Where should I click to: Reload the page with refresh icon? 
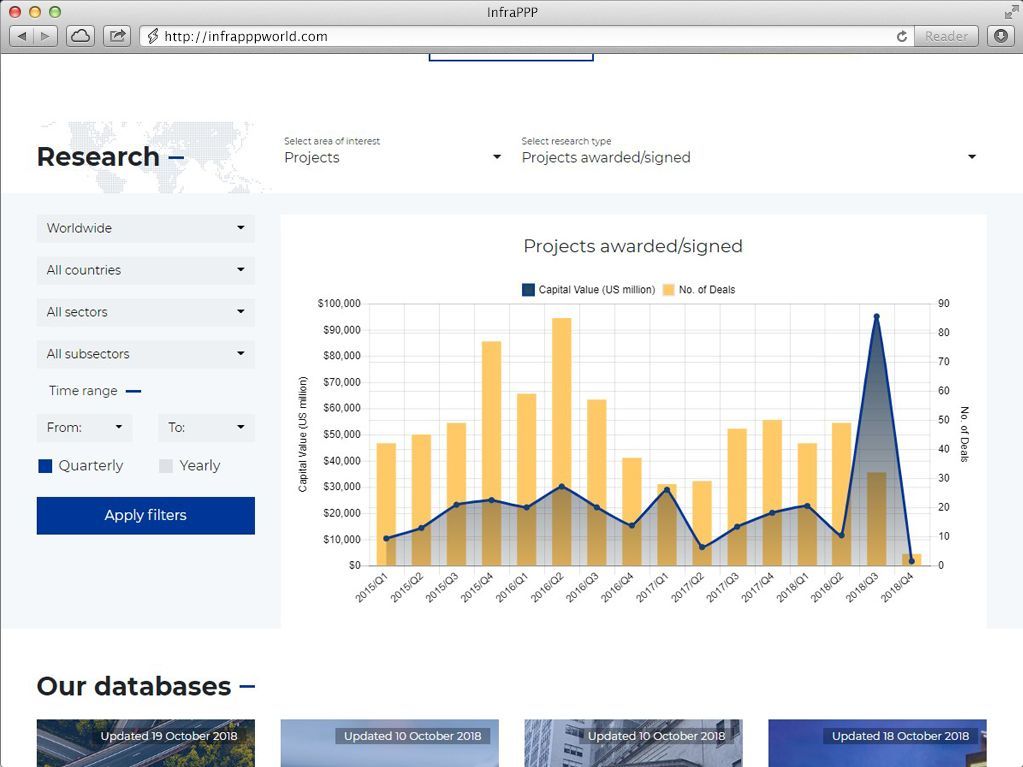[x=902, y=36]
